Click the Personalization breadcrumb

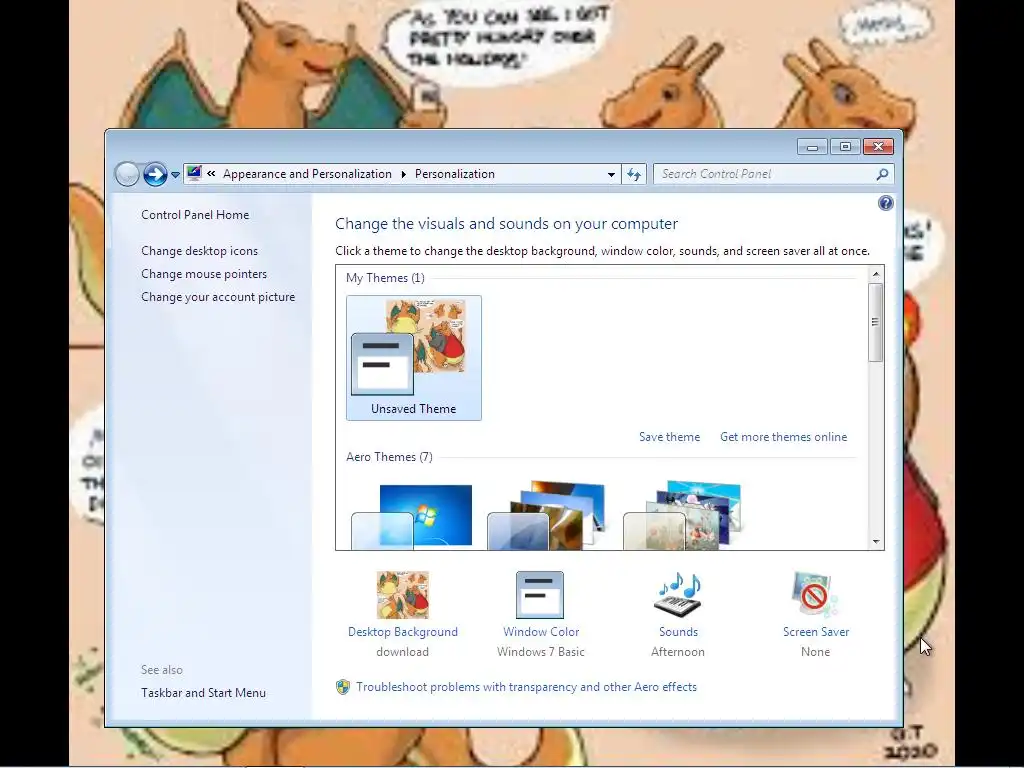point(455,174)
